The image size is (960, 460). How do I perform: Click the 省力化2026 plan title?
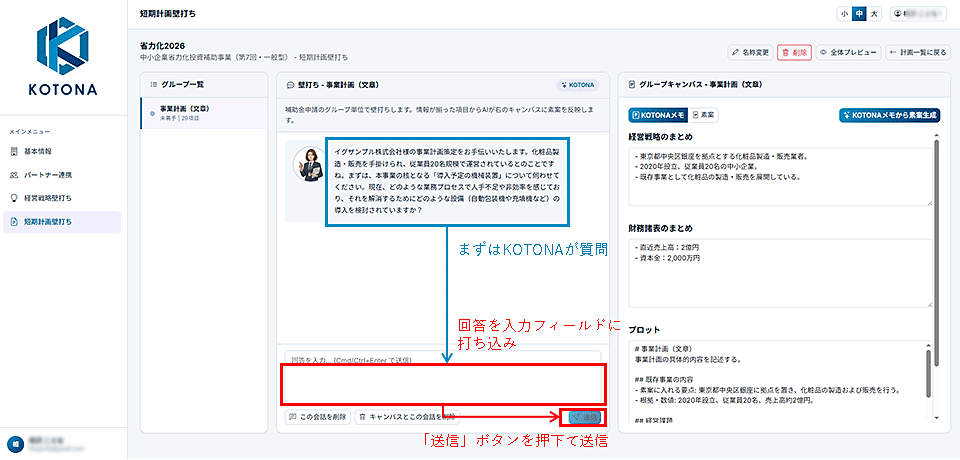(162, 46)
